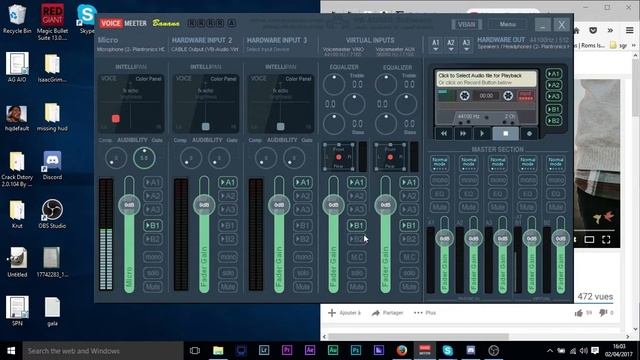This screenshot has height=360, width=640.
Task: Toggle Mute on master A1 bus
Action: 440,207
